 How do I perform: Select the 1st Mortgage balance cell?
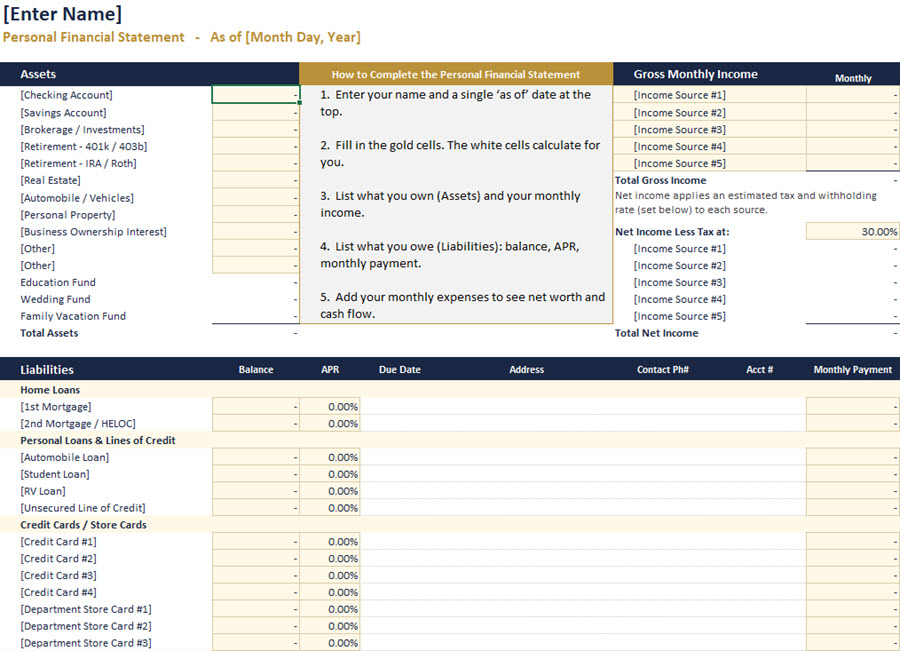(255, 406)
